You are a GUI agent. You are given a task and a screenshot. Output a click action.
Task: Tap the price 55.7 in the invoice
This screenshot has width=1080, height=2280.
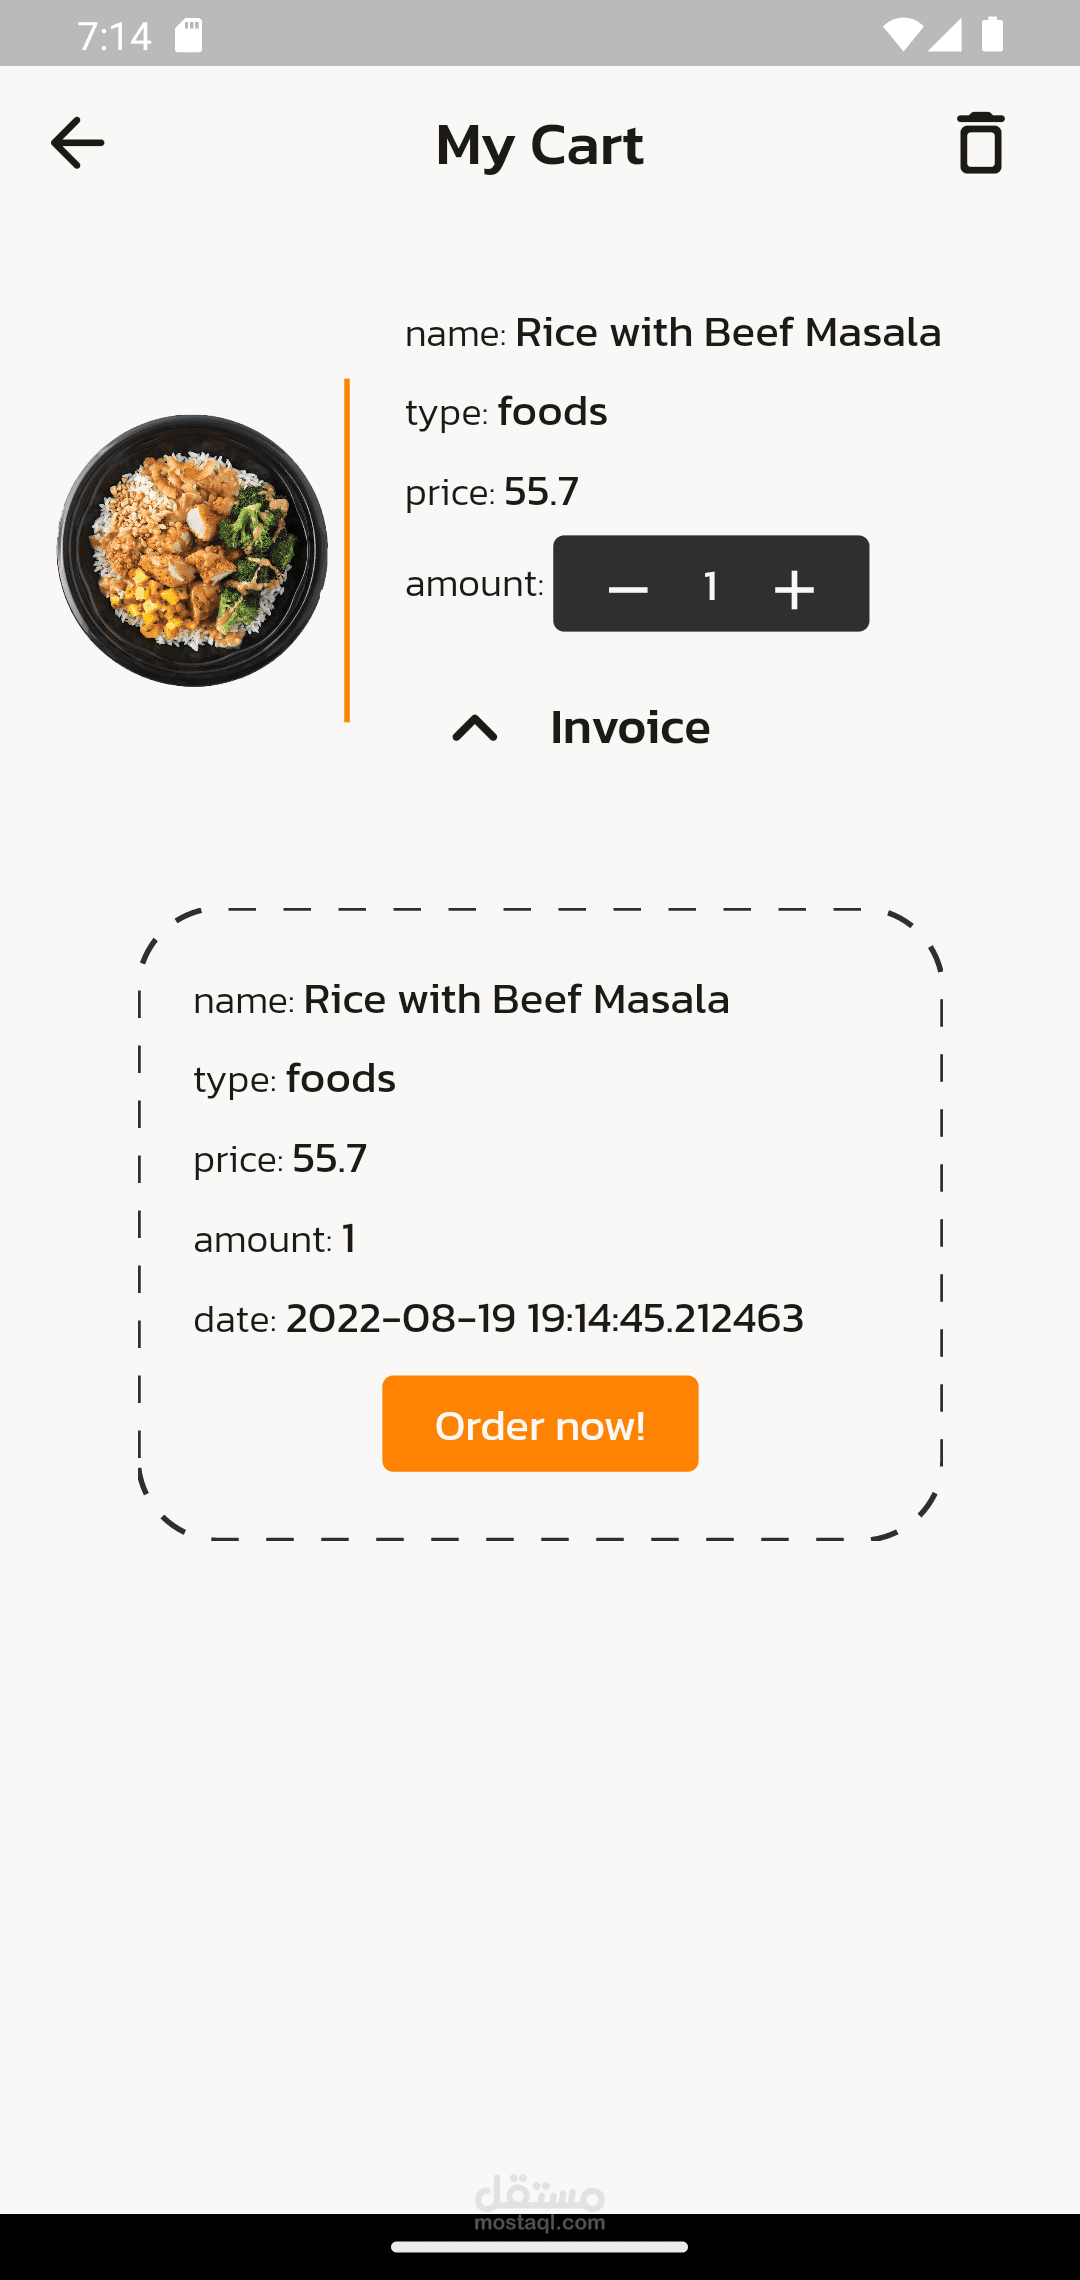329,1158
